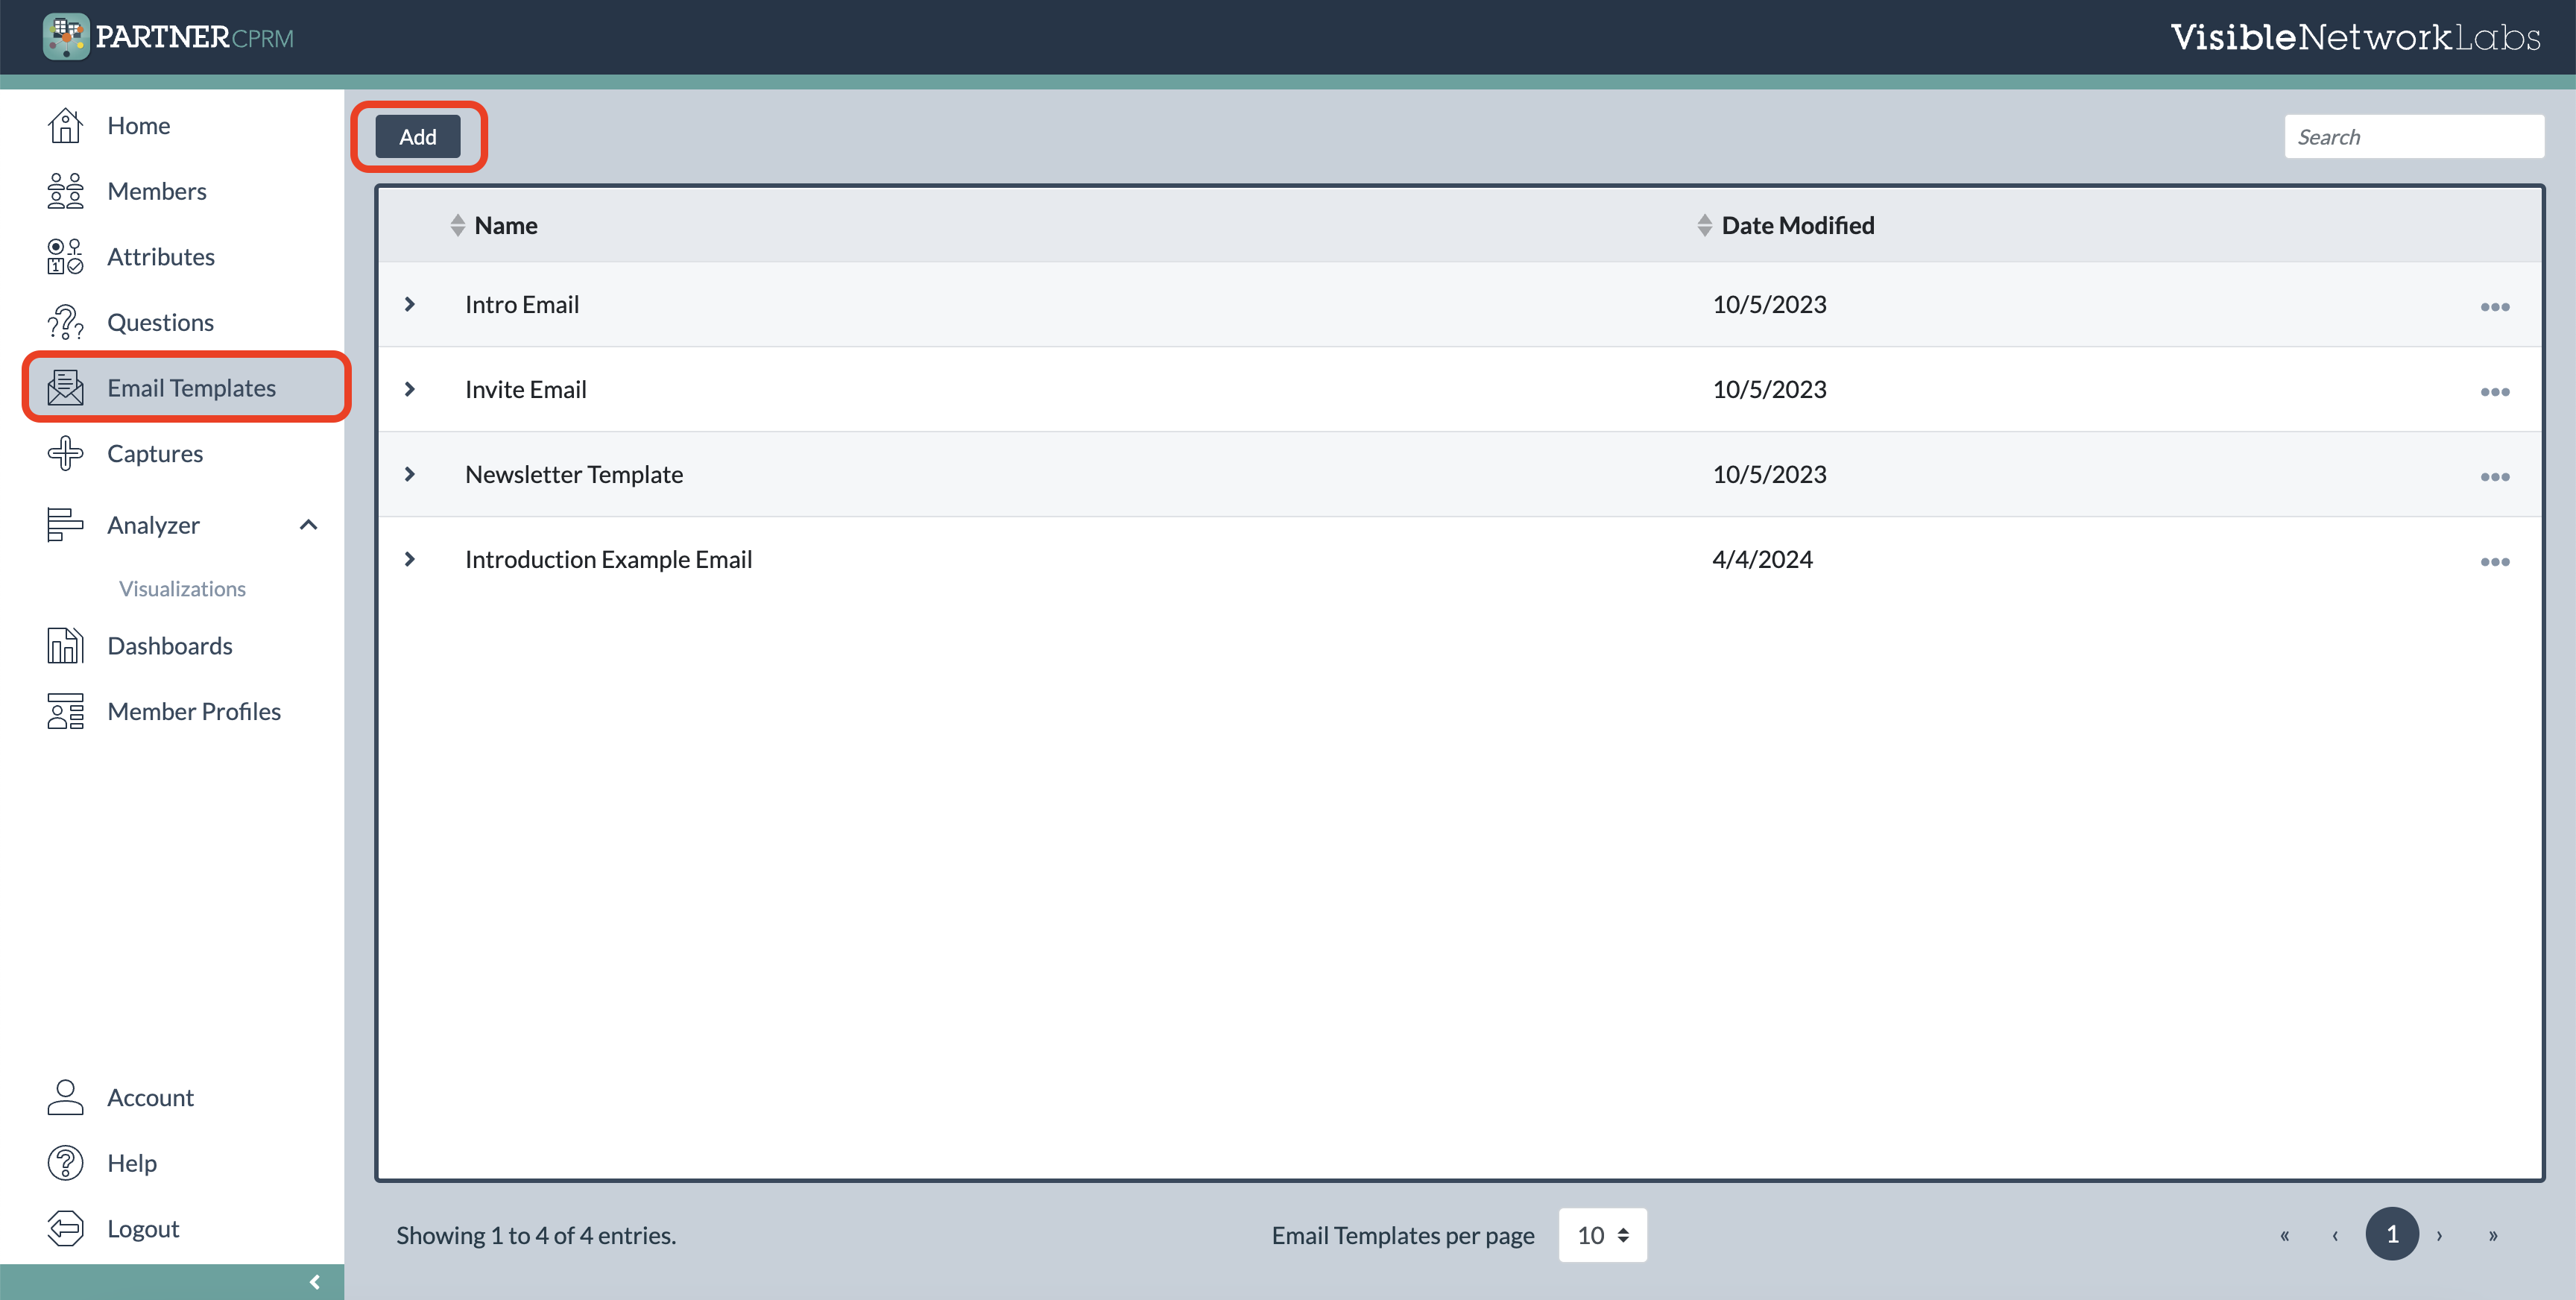Click the Logout arrow icon
The image size is (2576, 1300).
[65, 1228]
